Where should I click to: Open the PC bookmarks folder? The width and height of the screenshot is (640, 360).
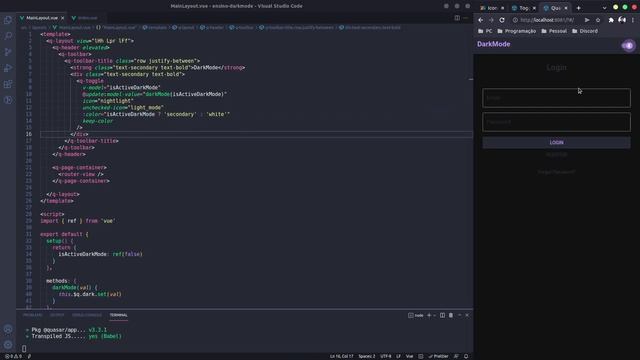(485, 31)
